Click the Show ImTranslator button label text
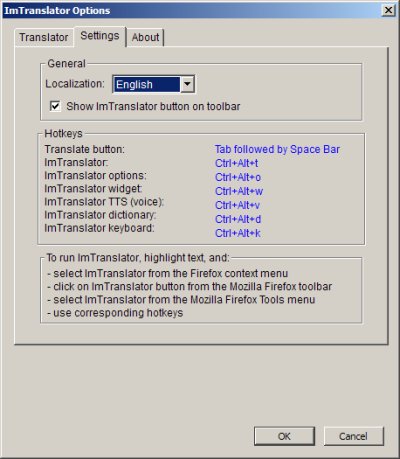 tap(153, 106)
